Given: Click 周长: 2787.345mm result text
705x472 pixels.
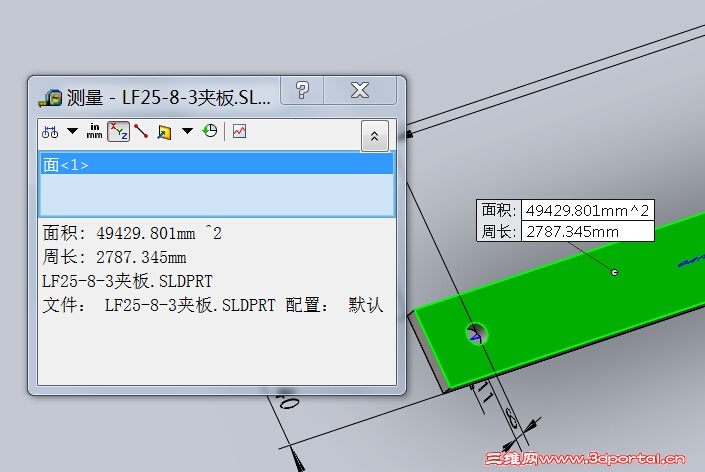Looking at the screenshot, I should pos(114,257).
